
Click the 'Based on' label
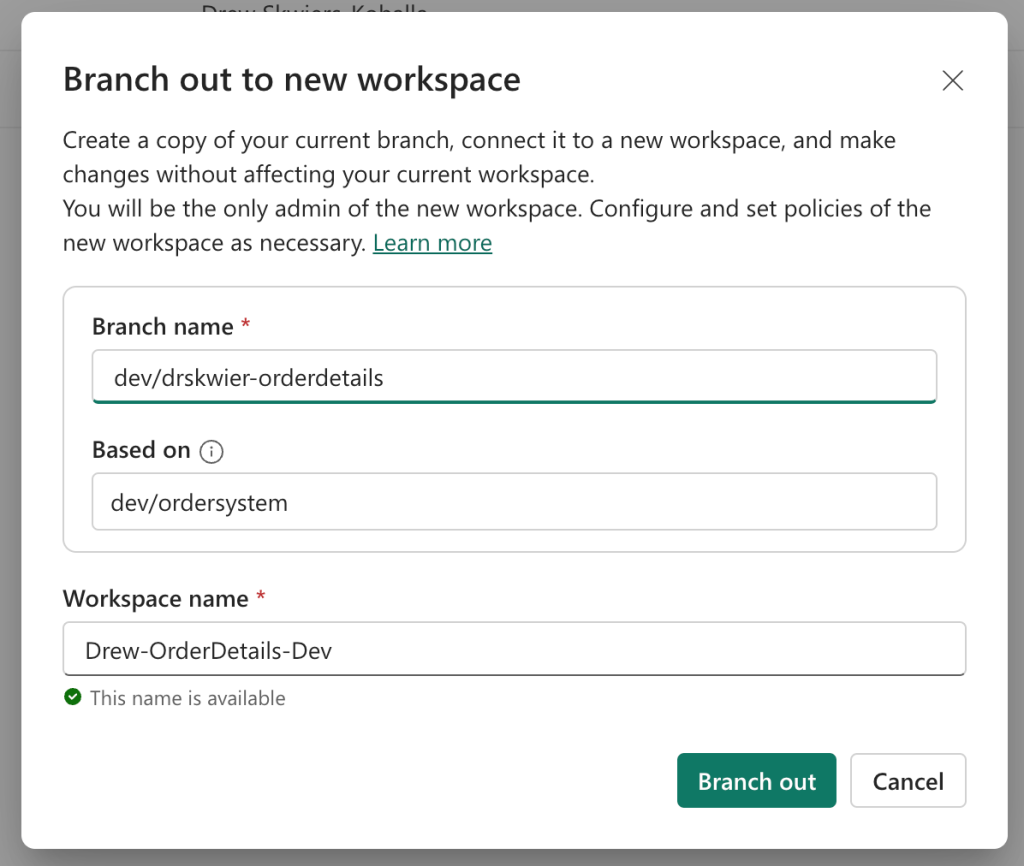click(x=141, y=450)
